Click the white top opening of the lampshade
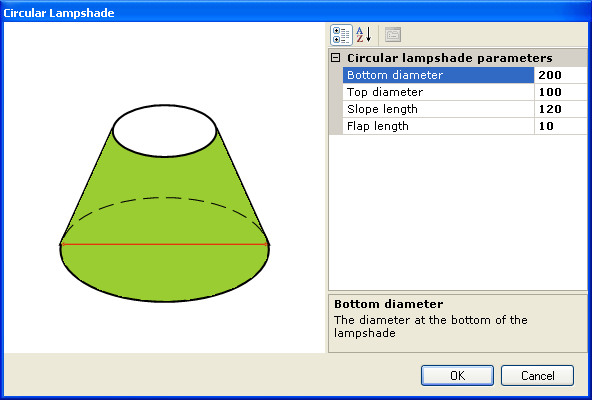 [x=165, y=131]
